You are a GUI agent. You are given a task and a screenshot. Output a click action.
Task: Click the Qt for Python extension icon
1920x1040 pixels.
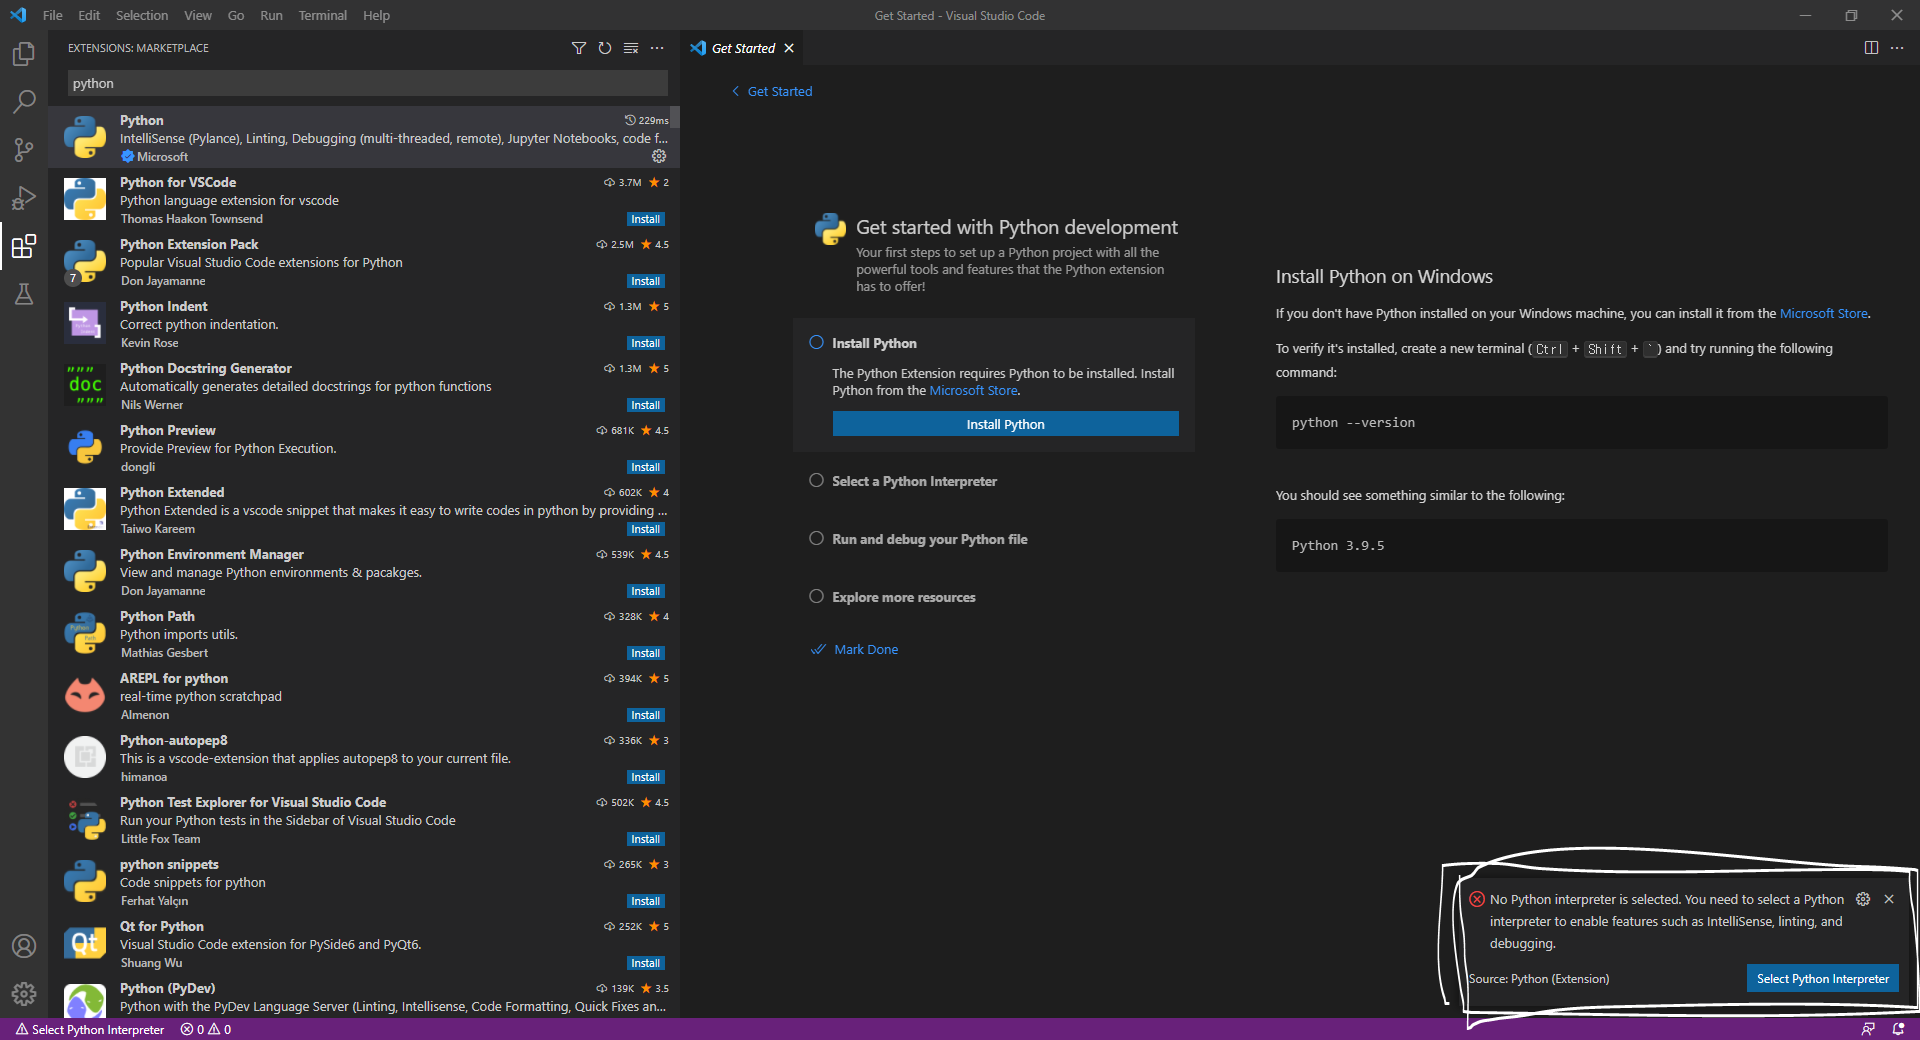85,943
